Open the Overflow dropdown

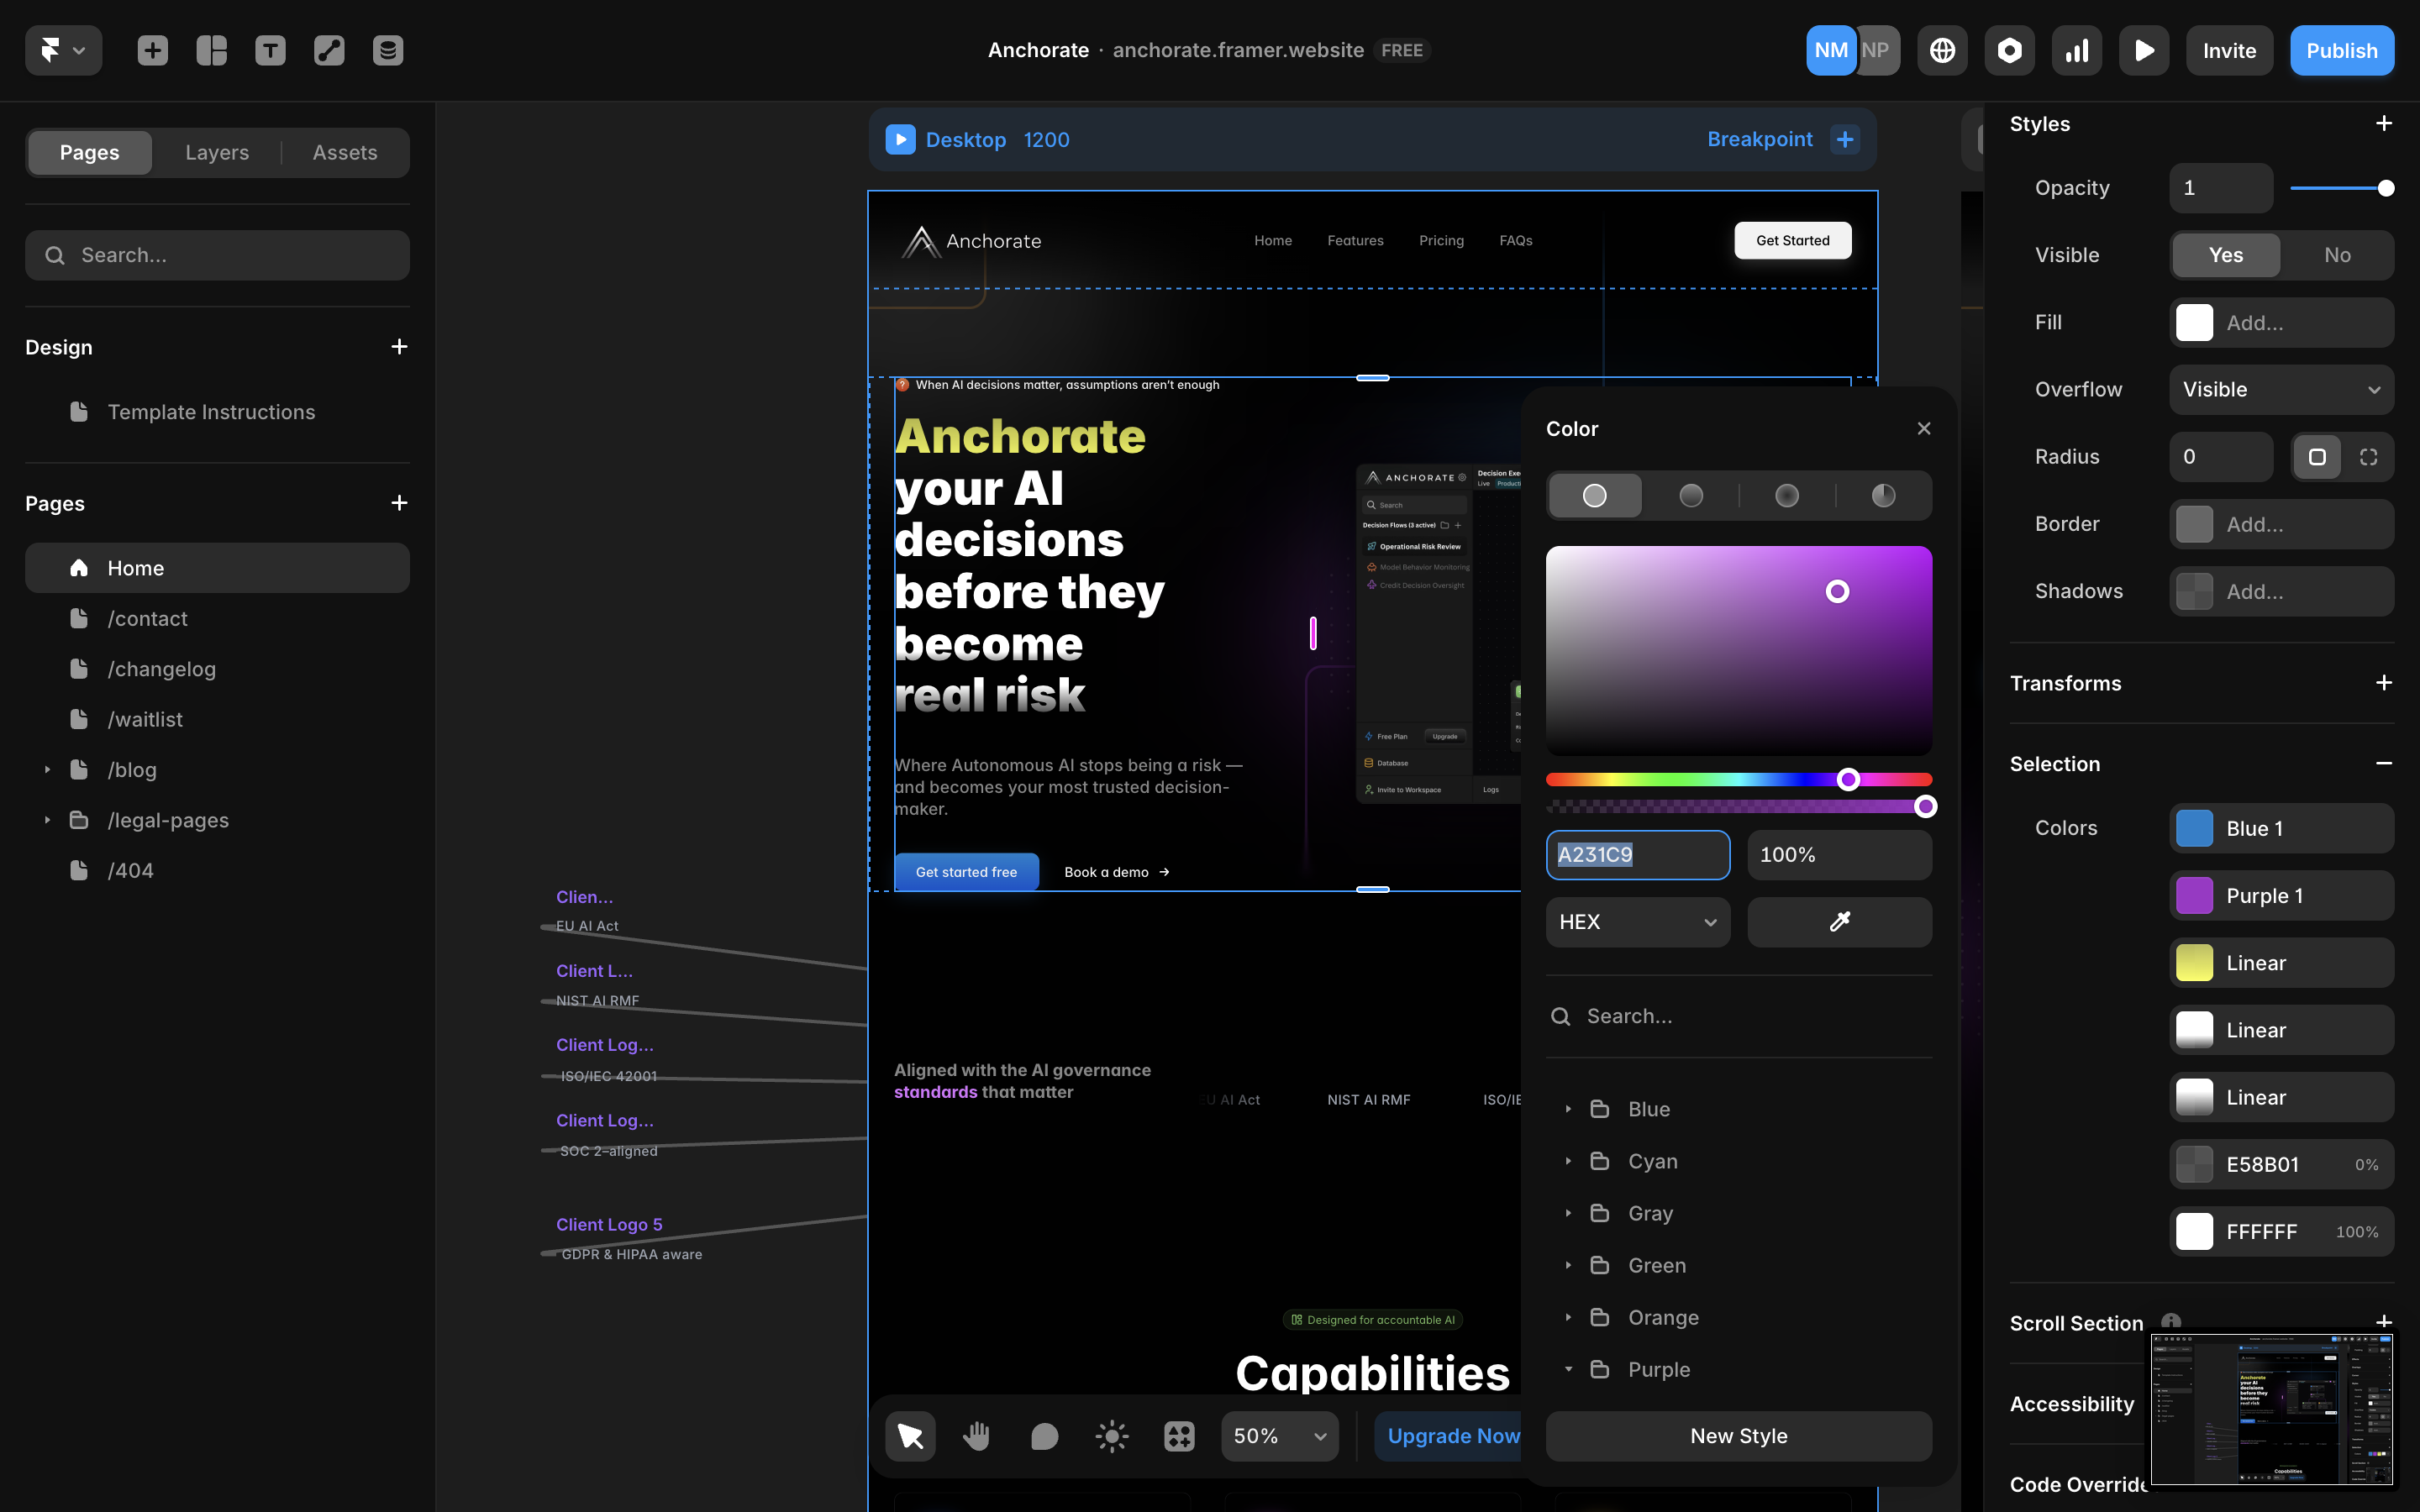coord(2281,390)
